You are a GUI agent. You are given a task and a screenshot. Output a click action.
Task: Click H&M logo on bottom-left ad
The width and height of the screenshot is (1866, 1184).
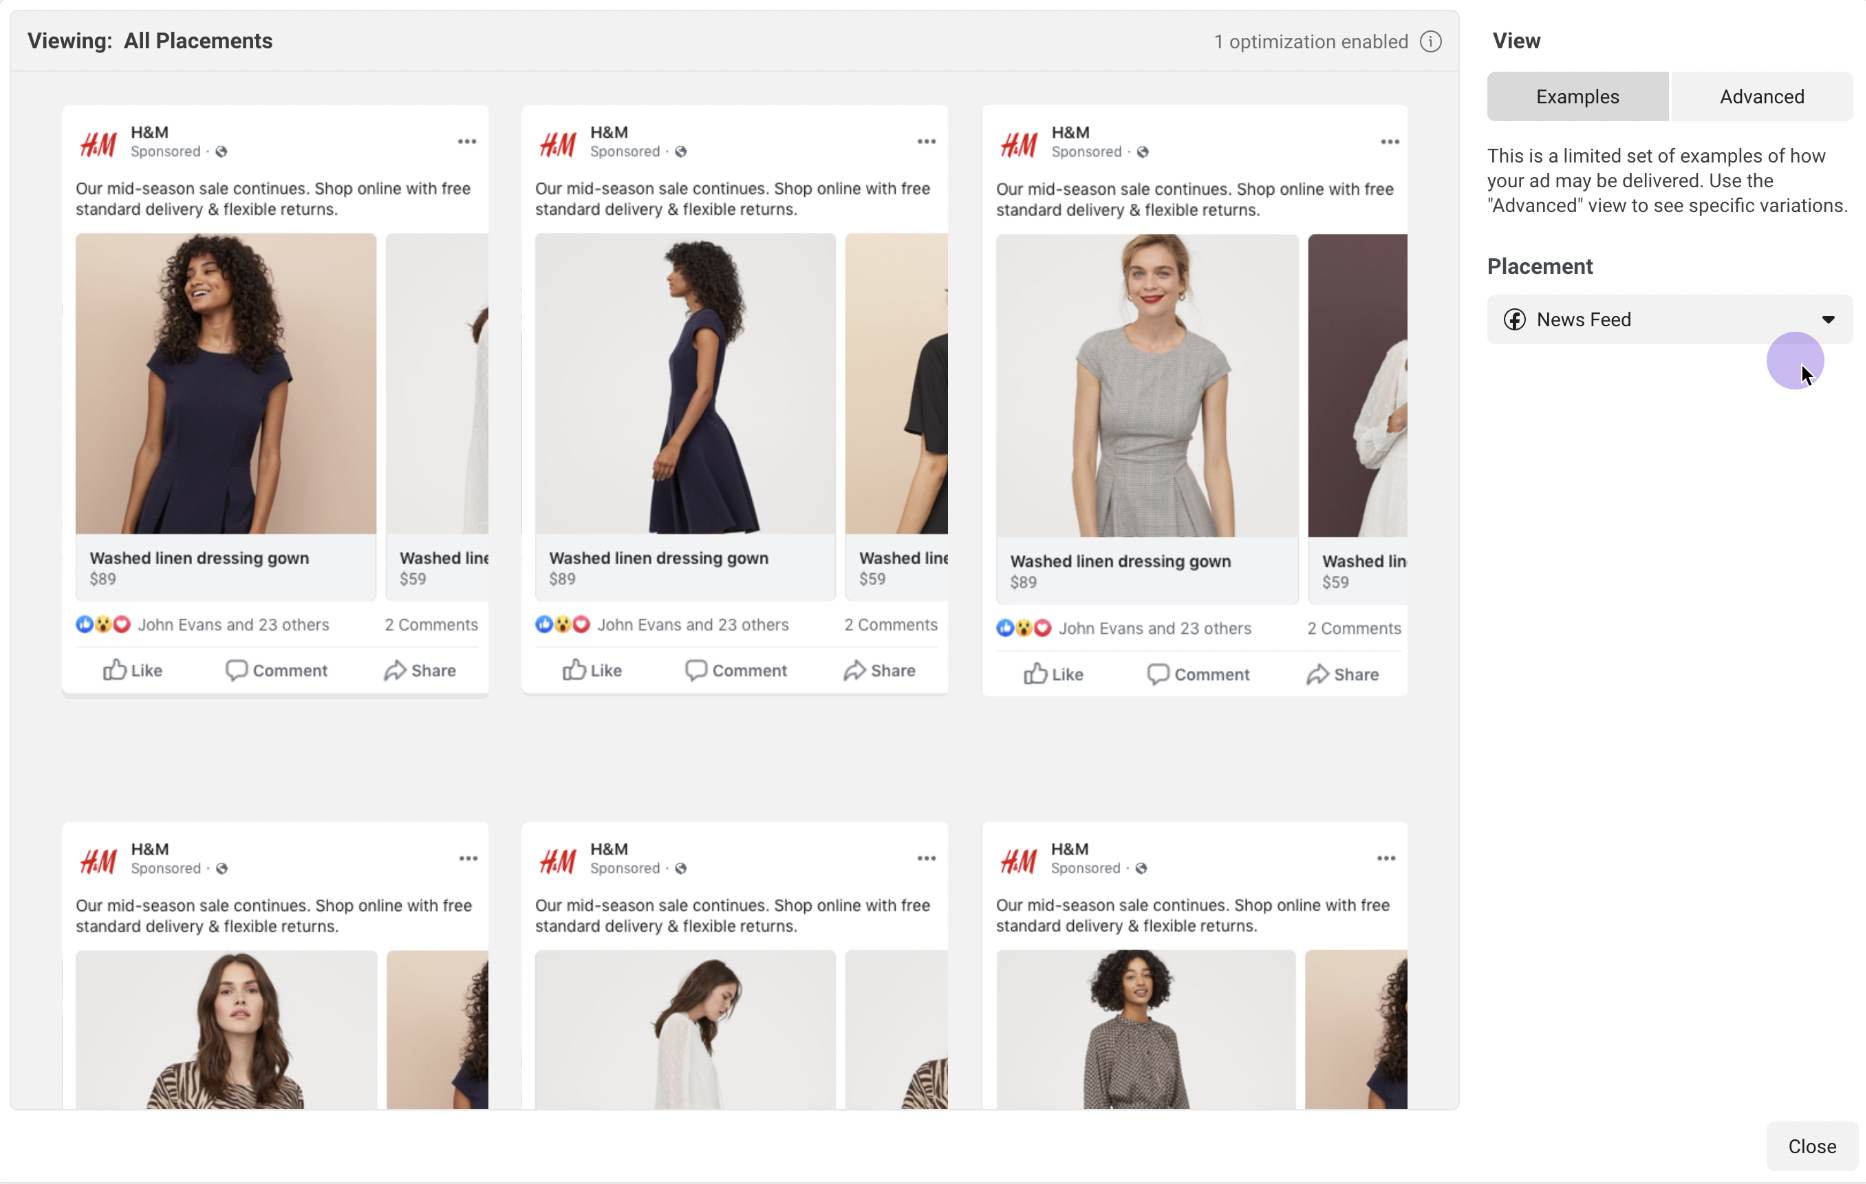pyautogui.click(x=98, y=860)
